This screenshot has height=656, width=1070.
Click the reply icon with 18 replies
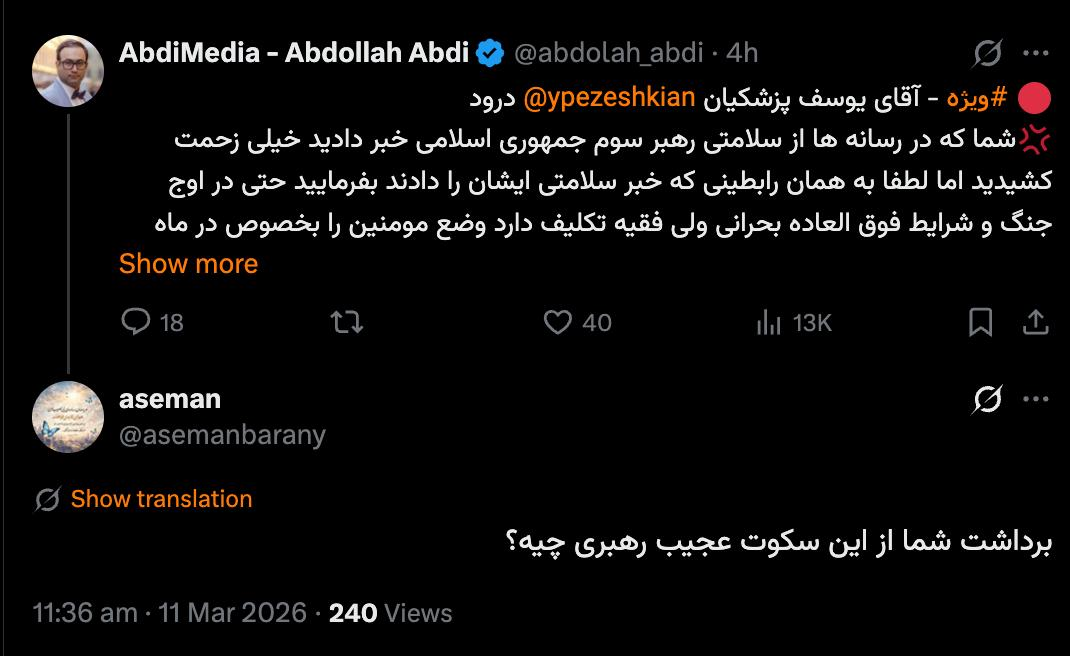[136, 322]
